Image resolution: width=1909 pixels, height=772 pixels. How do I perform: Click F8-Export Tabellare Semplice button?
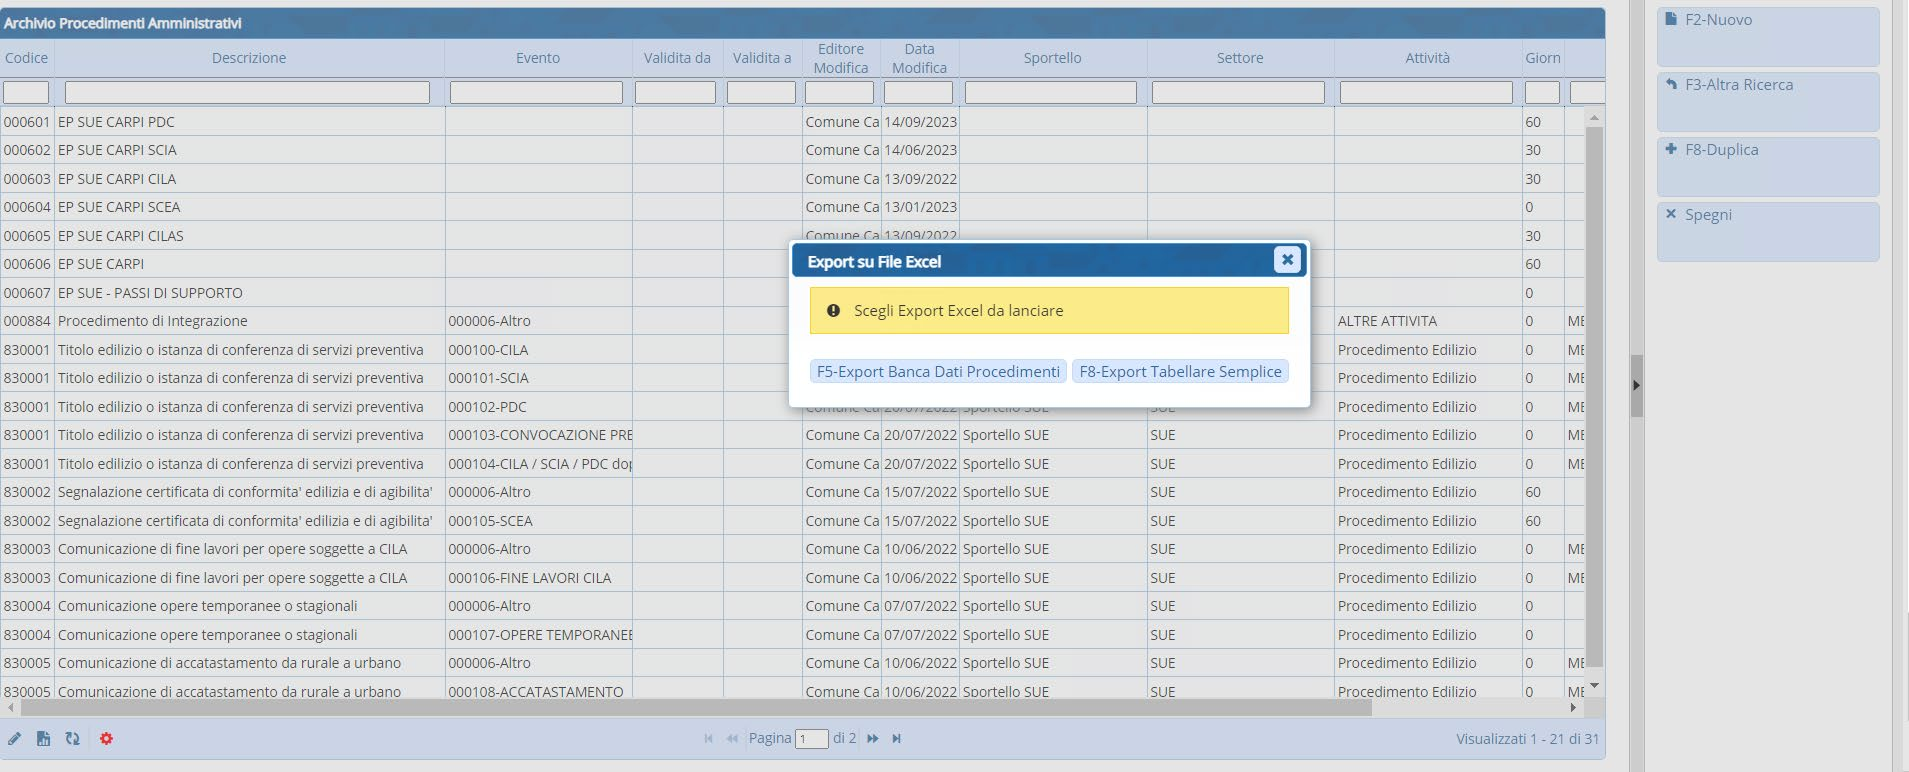coord(1180,372)
